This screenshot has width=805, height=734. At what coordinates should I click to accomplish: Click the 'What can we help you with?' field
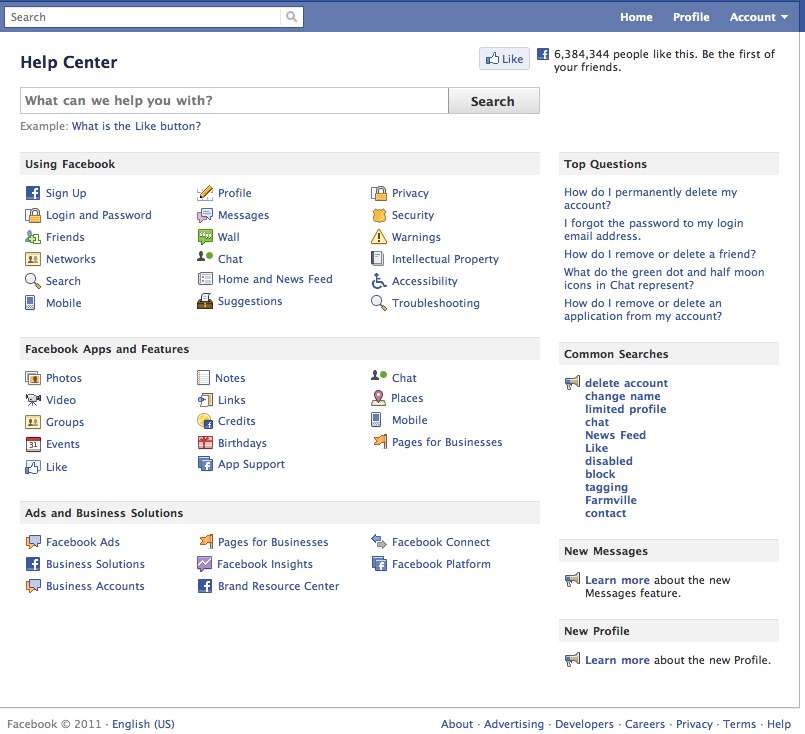234,101
